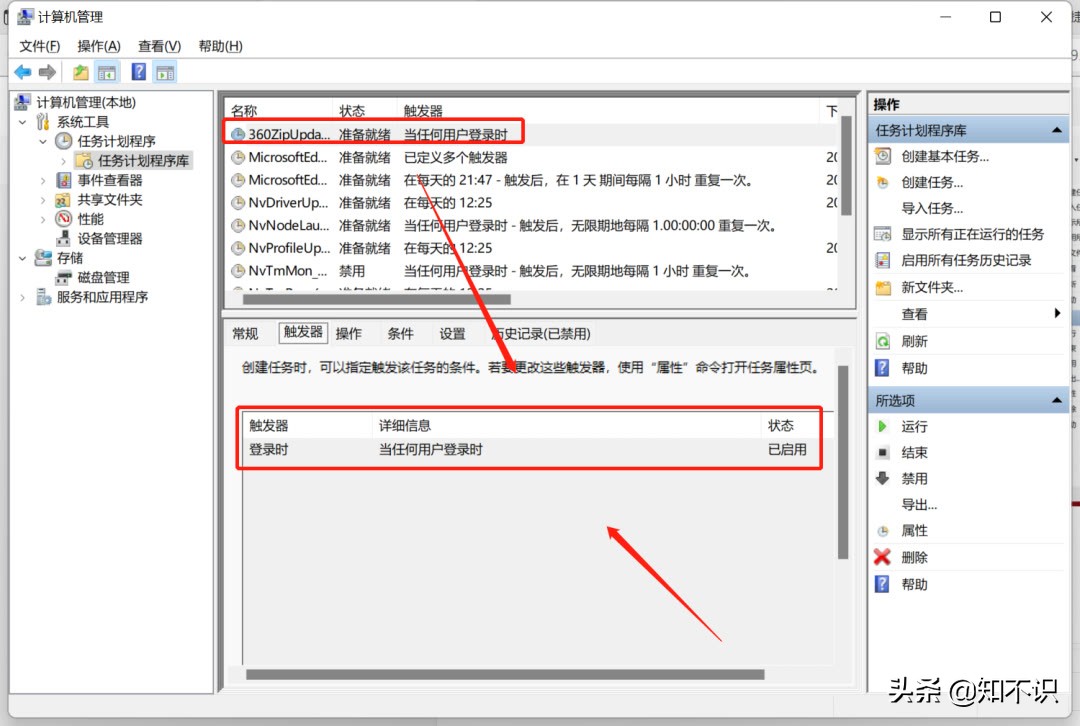Expand the 性能 node
1080x726 pixels.
point(43,219)
